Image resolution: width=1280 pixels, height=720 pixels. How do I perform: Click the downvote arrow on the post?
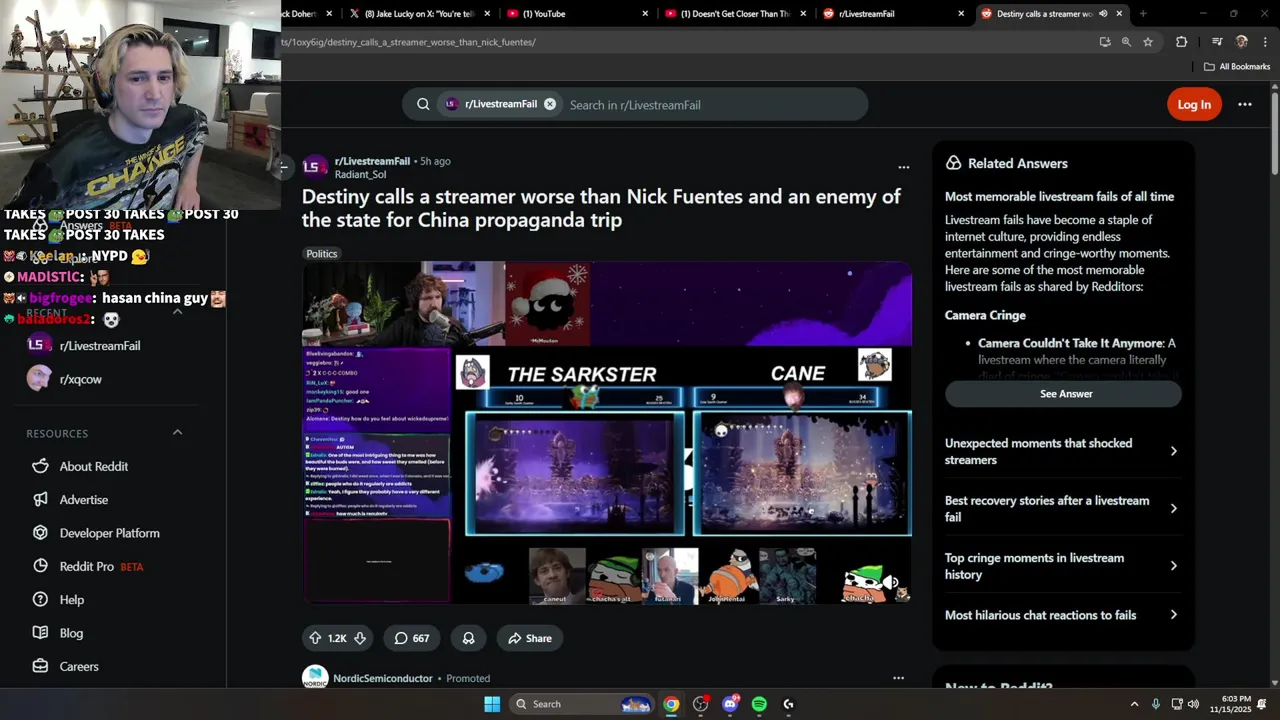pos(360,638)
